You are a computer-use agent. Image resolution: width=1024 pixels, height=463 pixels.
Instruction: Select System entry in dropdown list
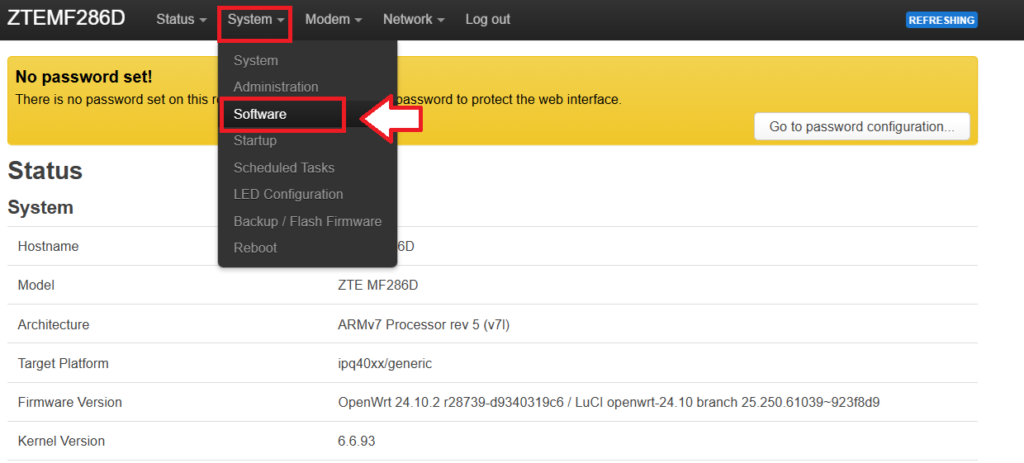click(256, 61)
